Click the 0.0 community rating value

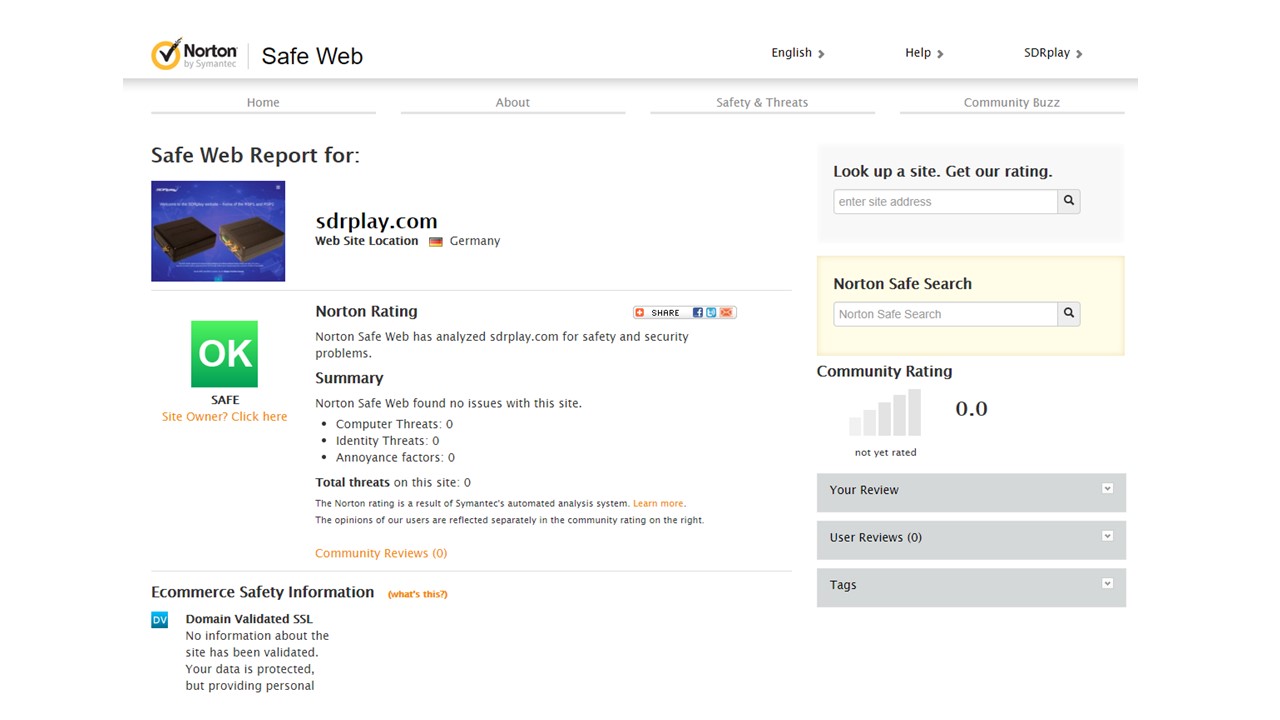(971, 409)
